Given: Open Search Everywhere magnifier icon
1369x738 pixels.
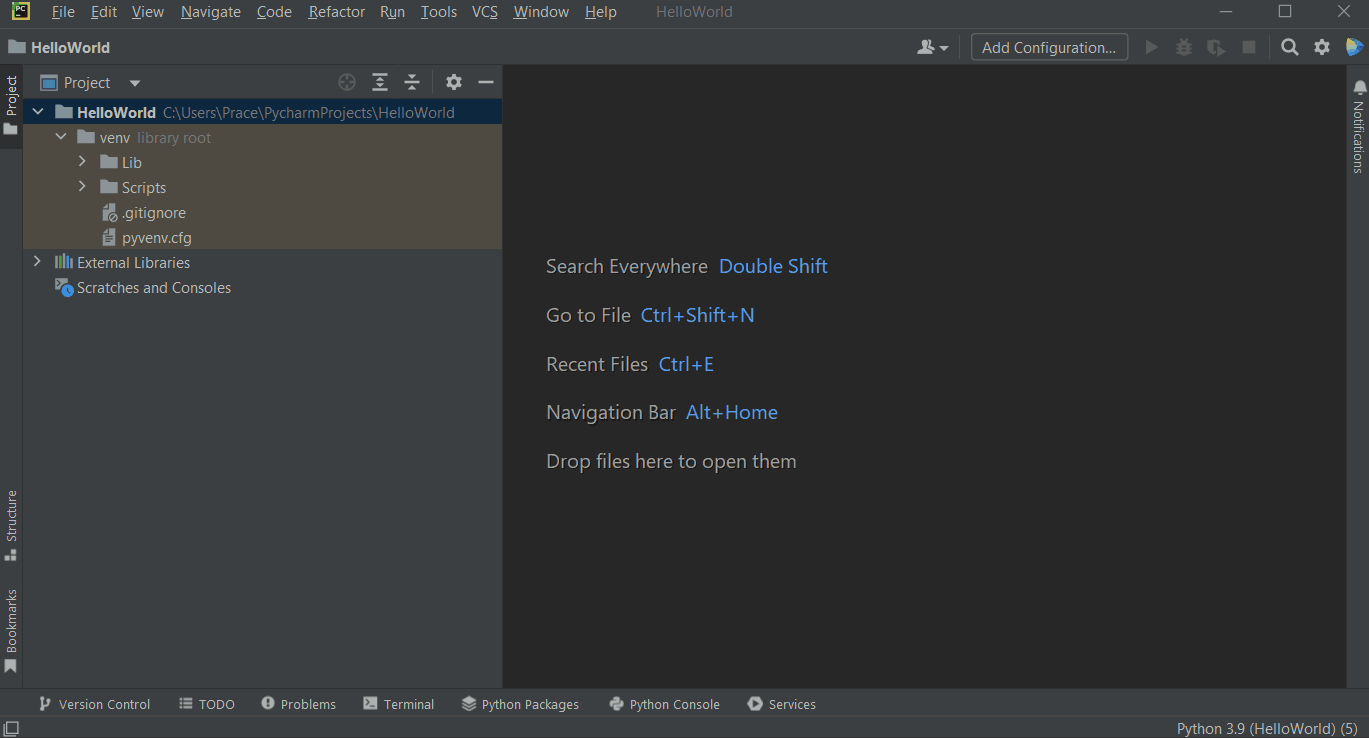Looking at the screenshot, I should (1290, 47).
